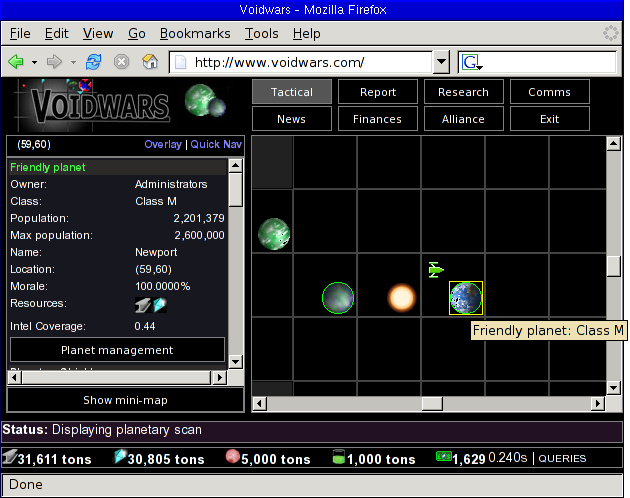
Task: Click the info panel scroll down arrow
Action: (x=236, y=362)
